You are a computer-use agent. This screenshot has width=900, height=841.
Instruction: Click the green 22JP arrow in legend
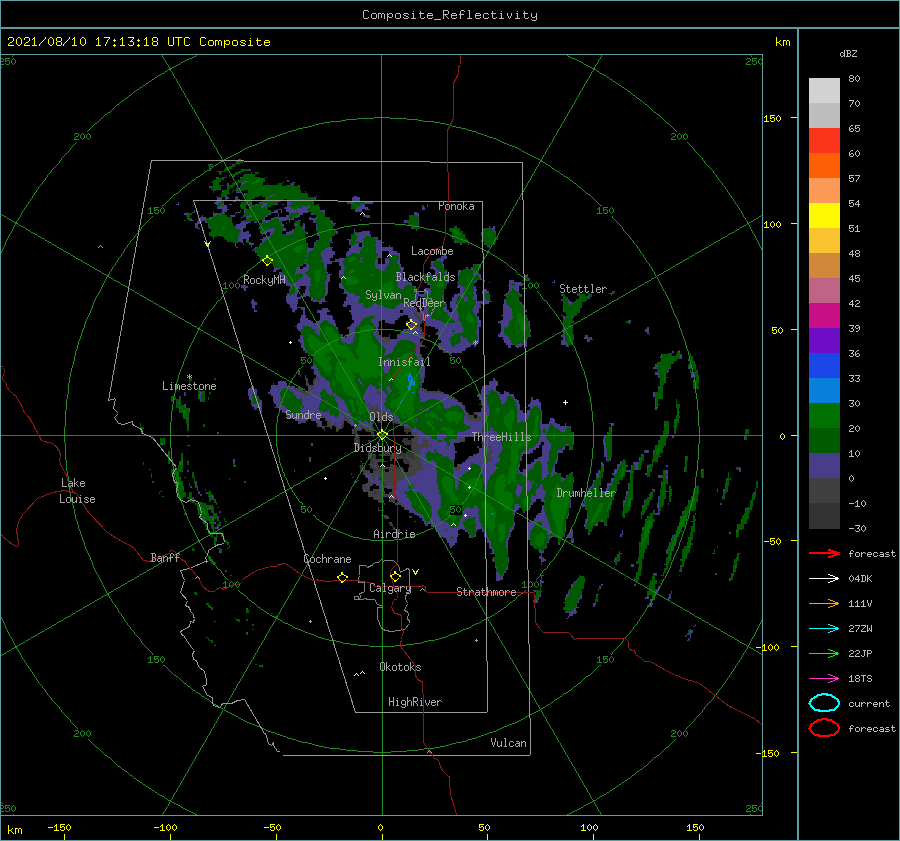pyautogui.click(x=824, y=653)
